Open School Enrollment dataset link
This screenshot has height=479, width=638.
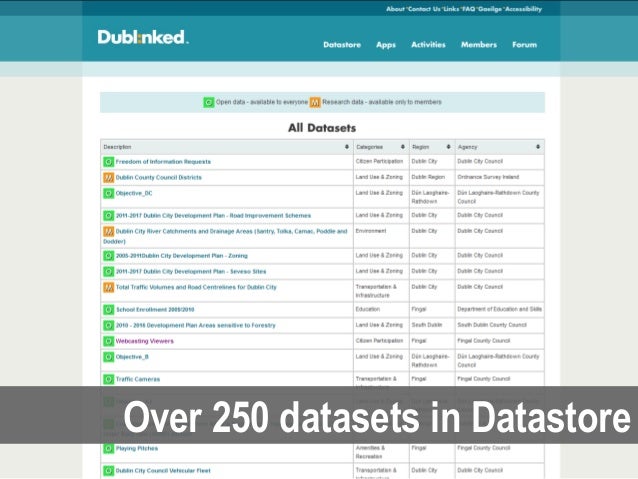(155, 310)
